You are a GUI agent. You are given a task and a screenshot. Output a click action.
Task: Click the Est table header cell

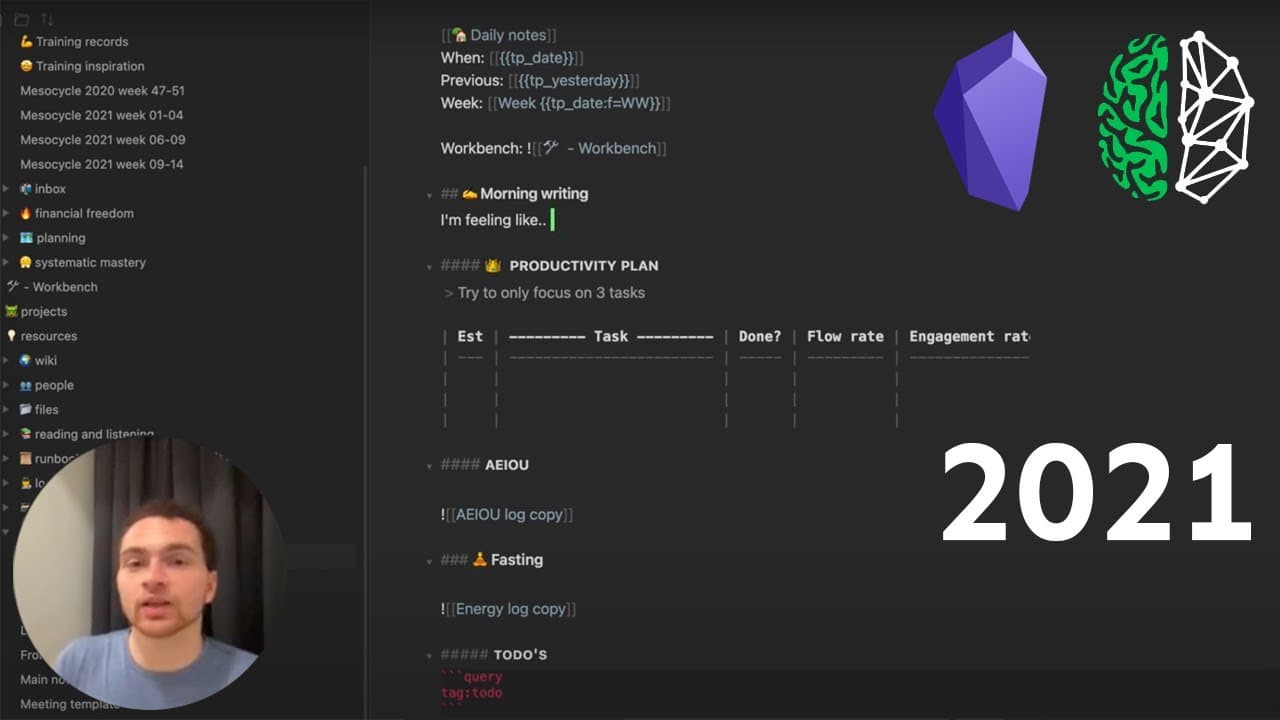[470, 337]
